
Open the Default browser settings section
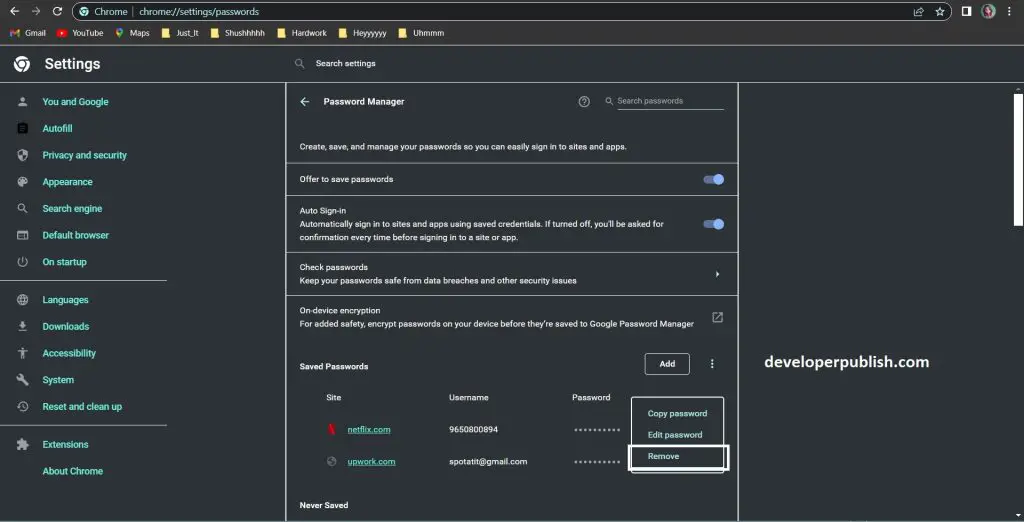pos(76,235)
